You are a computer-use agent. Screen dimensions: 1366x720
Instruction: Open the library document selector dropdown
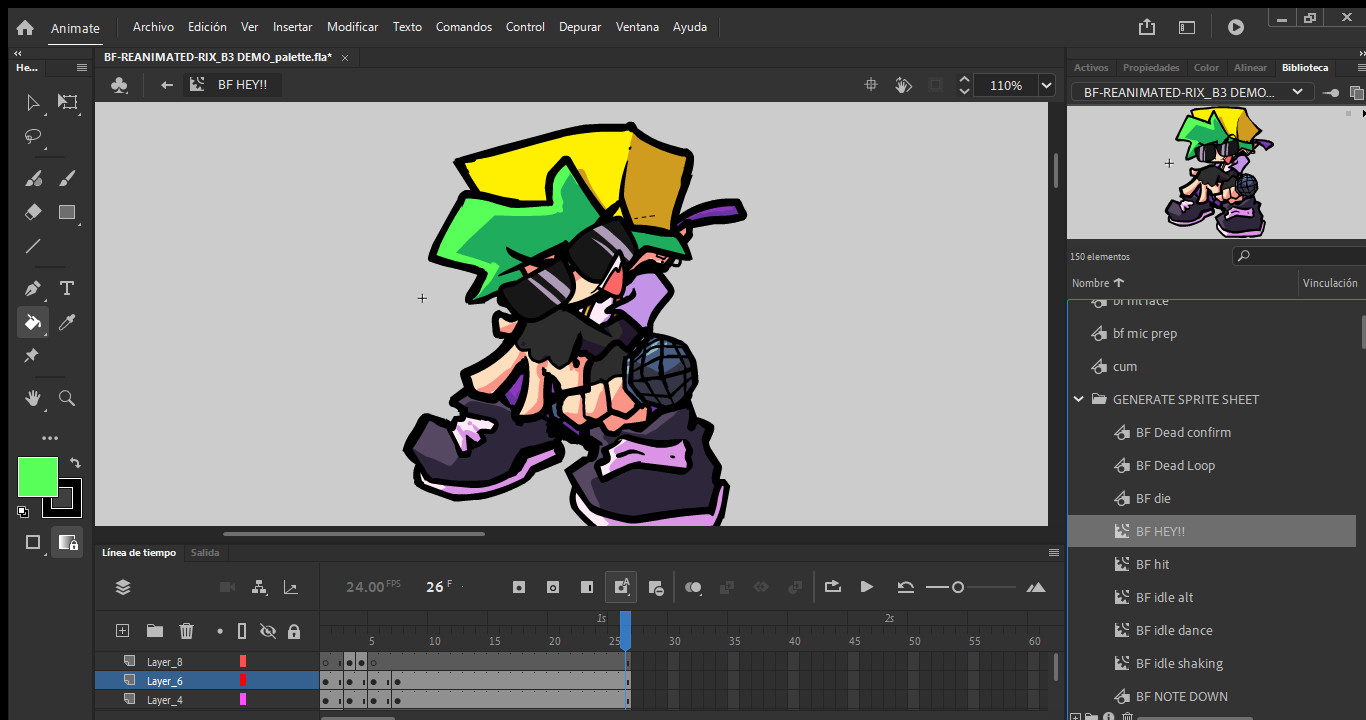pos(1192,92)
